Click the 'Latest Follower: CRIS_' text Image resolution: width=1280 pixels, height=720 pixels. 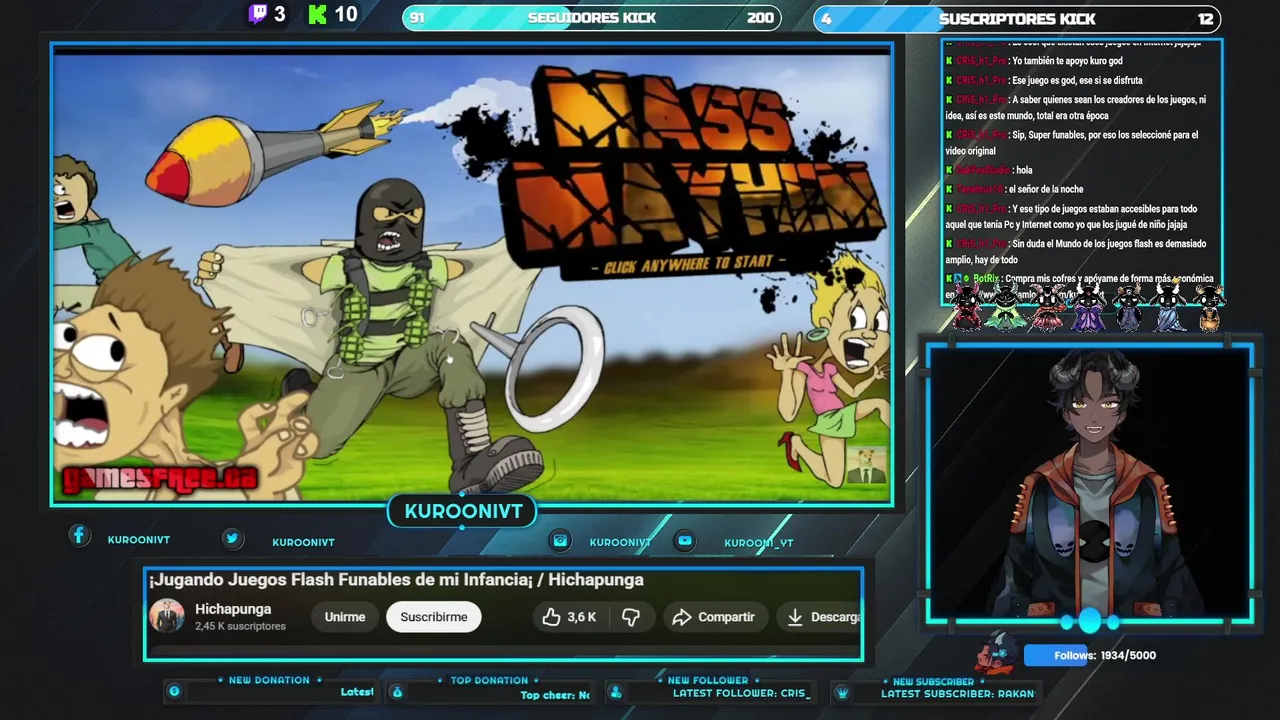point(741,693)
